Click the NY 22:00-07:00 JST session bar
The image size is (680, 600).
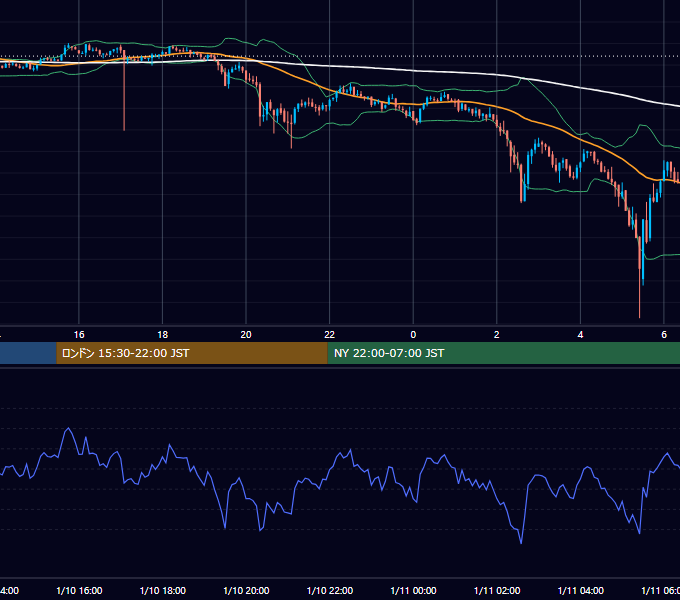coord(503,353)
